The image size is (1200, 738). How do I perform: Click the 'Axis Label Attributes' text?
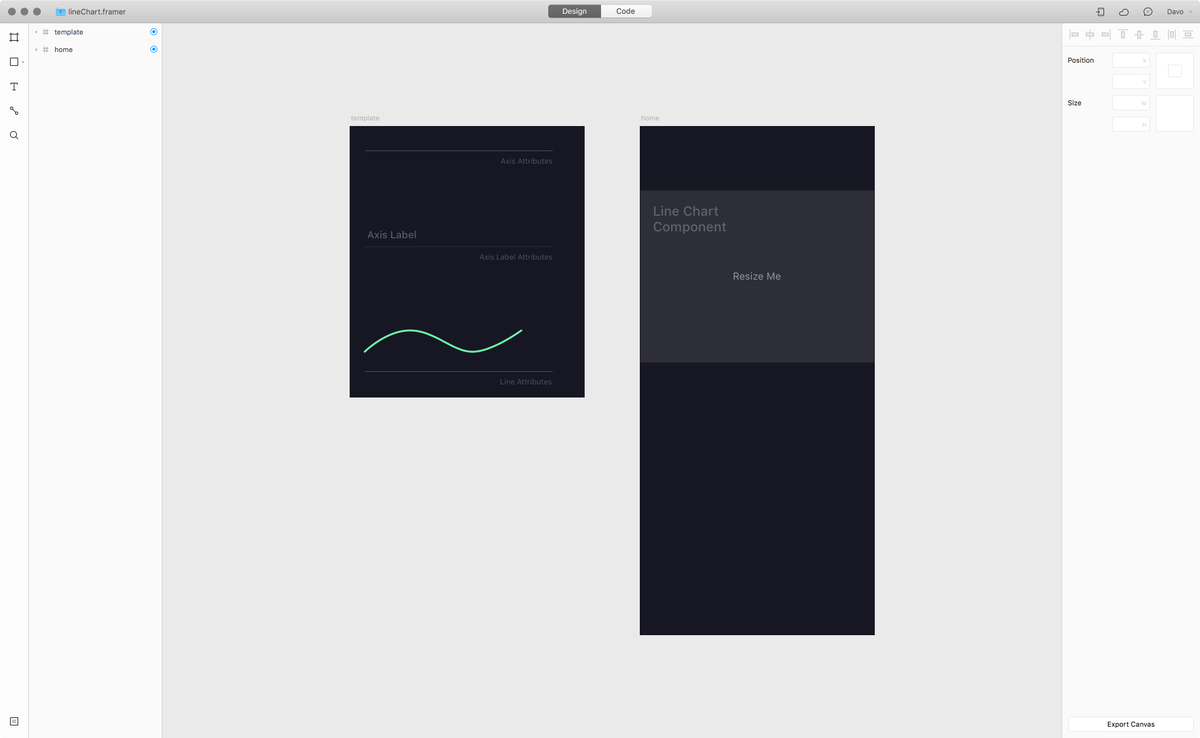tap(515, 257)
